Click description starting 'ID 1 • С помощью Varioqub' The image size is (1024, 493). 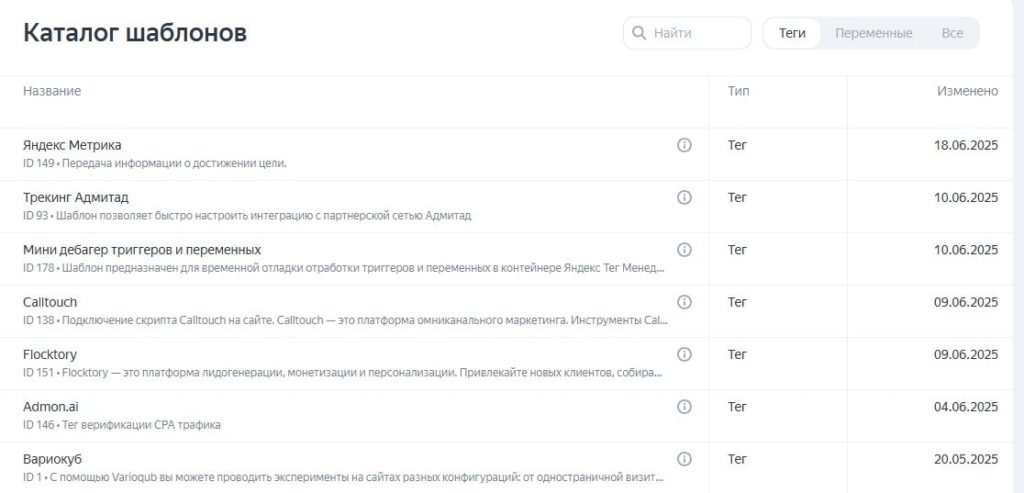344,477
